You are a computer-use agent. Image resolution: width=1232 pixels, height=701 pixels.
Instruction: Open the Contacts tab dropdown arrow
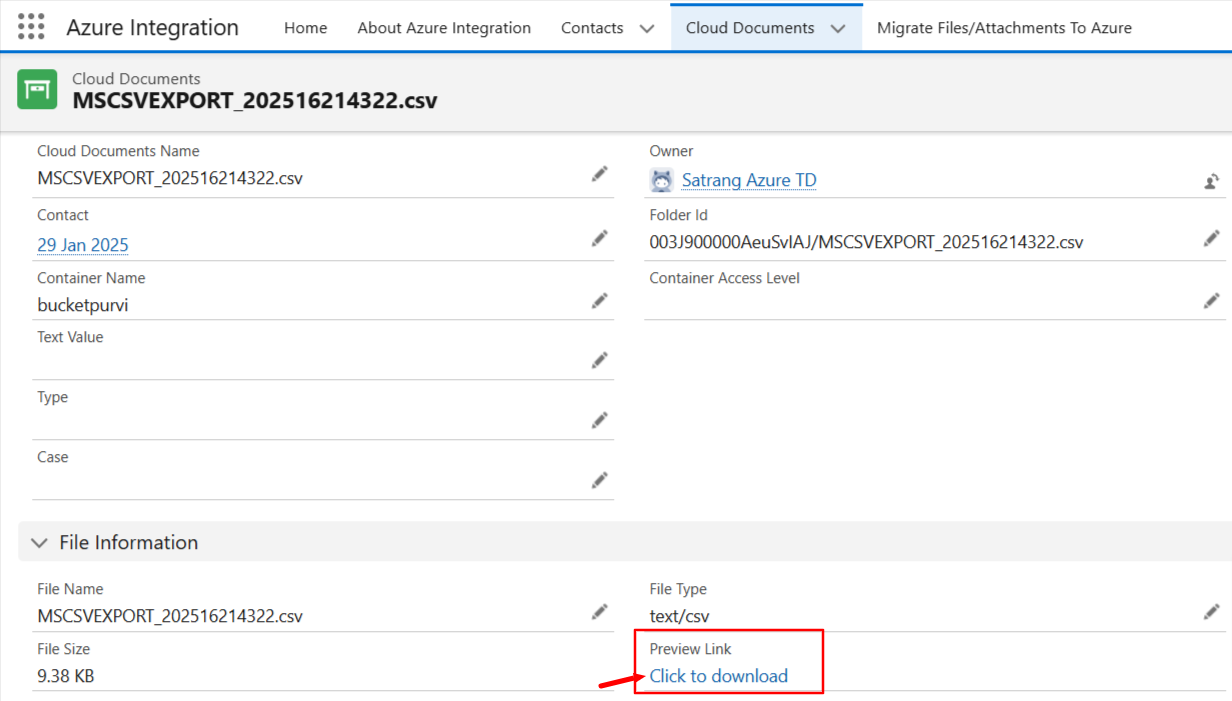click(647, 29)
